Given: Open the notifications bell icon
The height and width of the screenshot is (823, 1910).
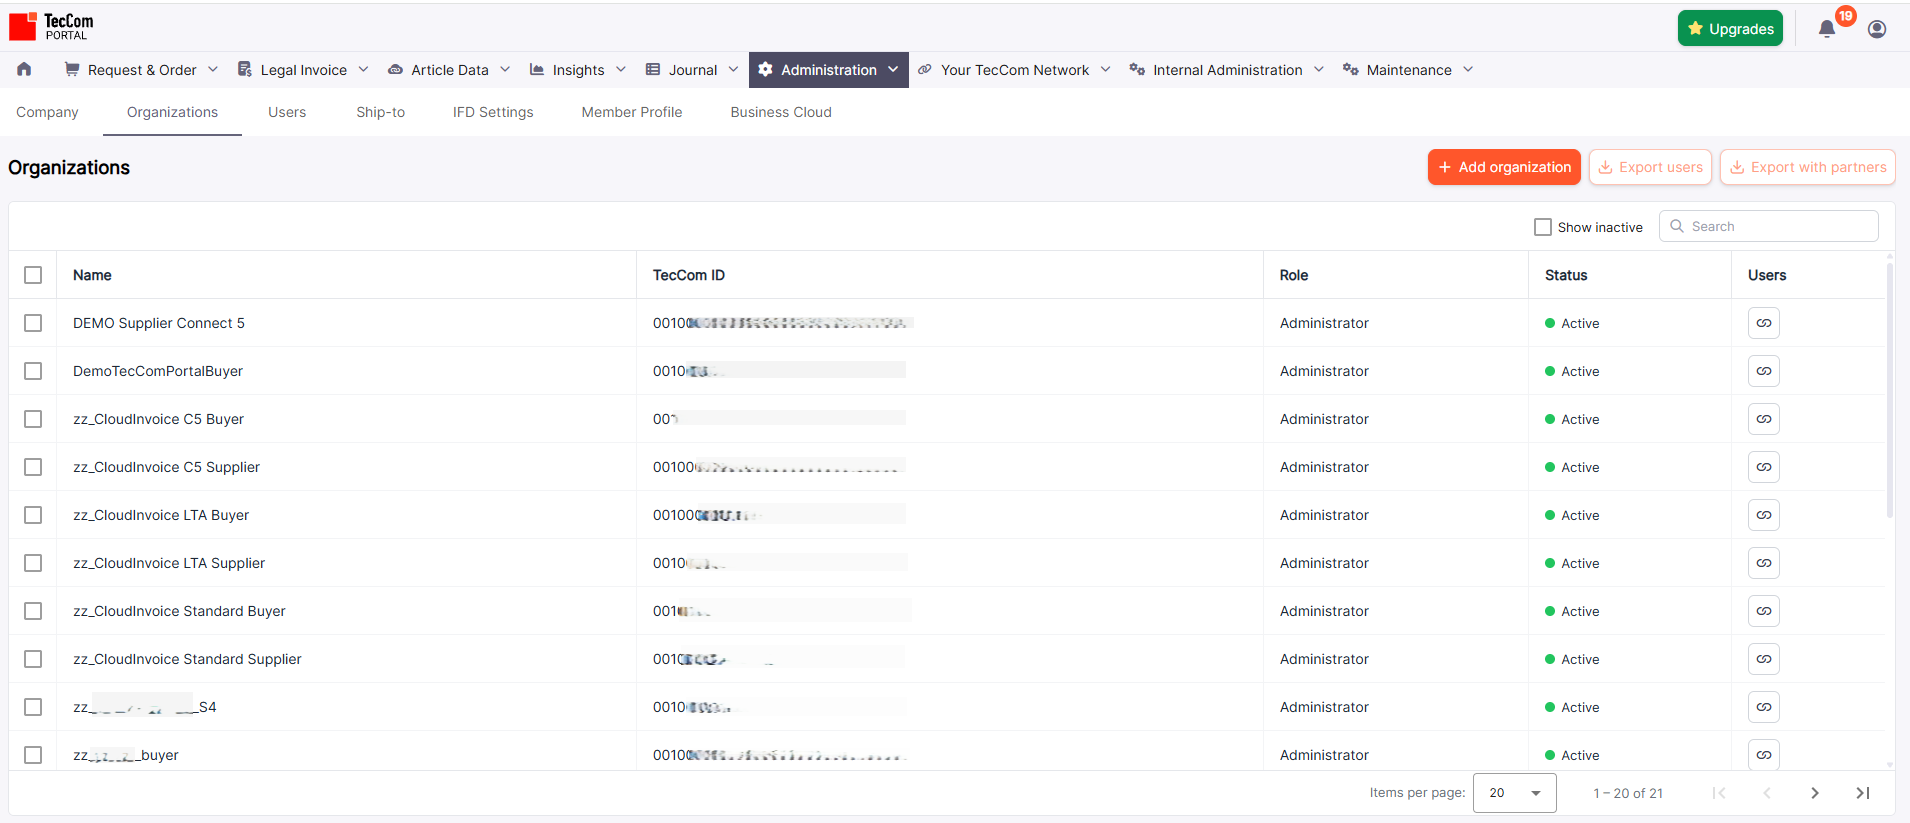Looking at the screenshot, I should pyautogui.click(x=1827, y=29).
